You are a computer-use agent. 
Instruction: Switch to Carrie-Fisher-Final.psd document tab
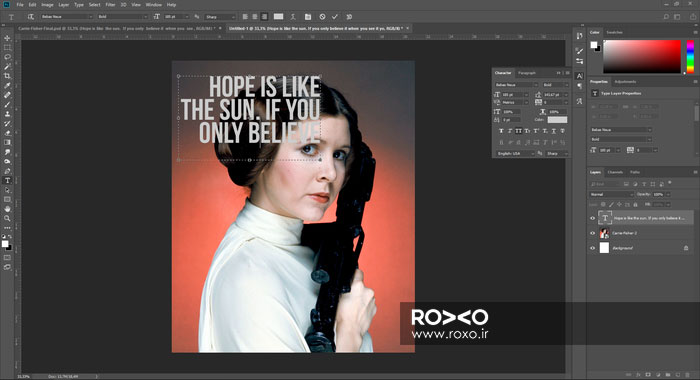(117, 28)
